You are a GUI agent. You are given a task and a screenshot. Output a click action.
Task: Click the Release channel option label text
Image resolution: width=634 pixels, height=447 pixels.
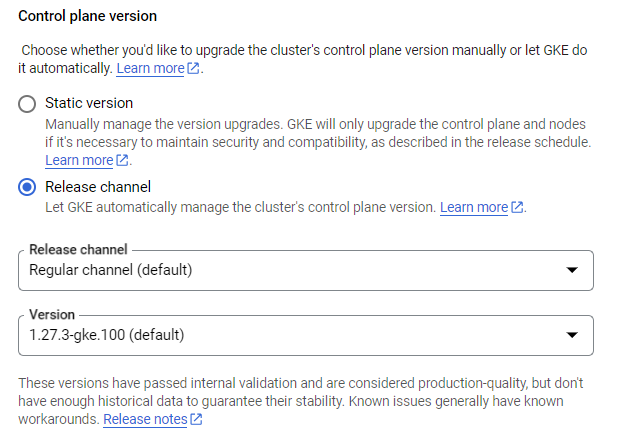point(98,187)
